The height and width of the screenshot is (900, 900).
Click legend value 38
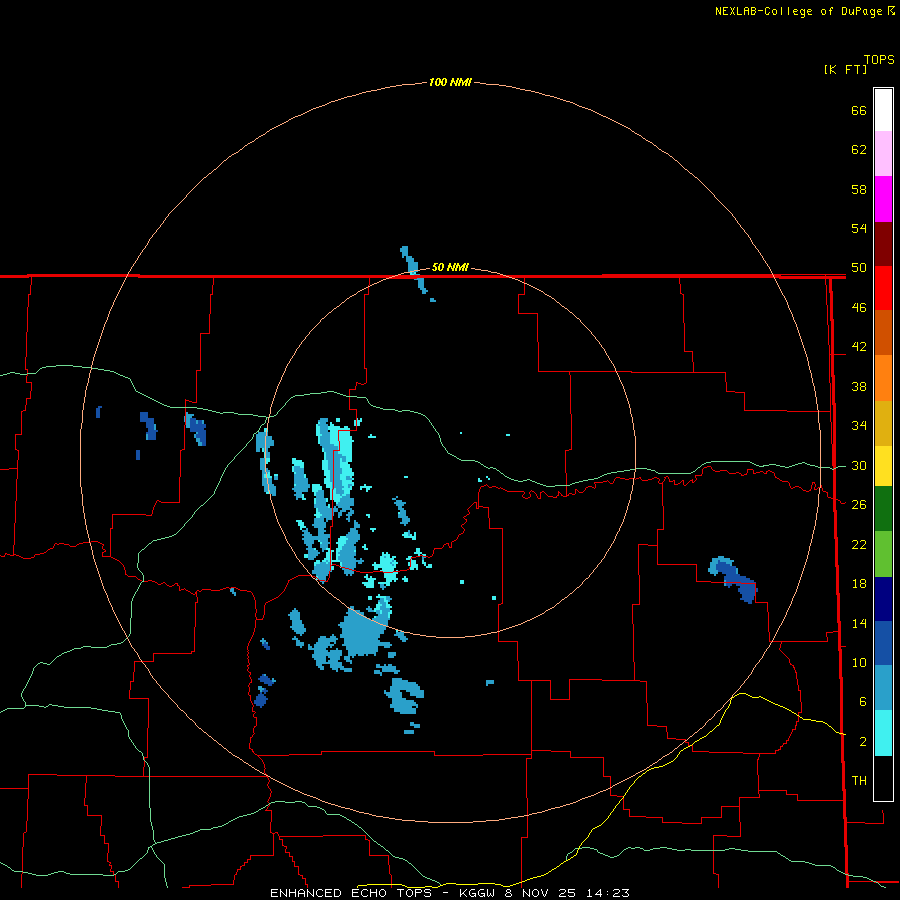pyautogui.click(x=859, y=386)
